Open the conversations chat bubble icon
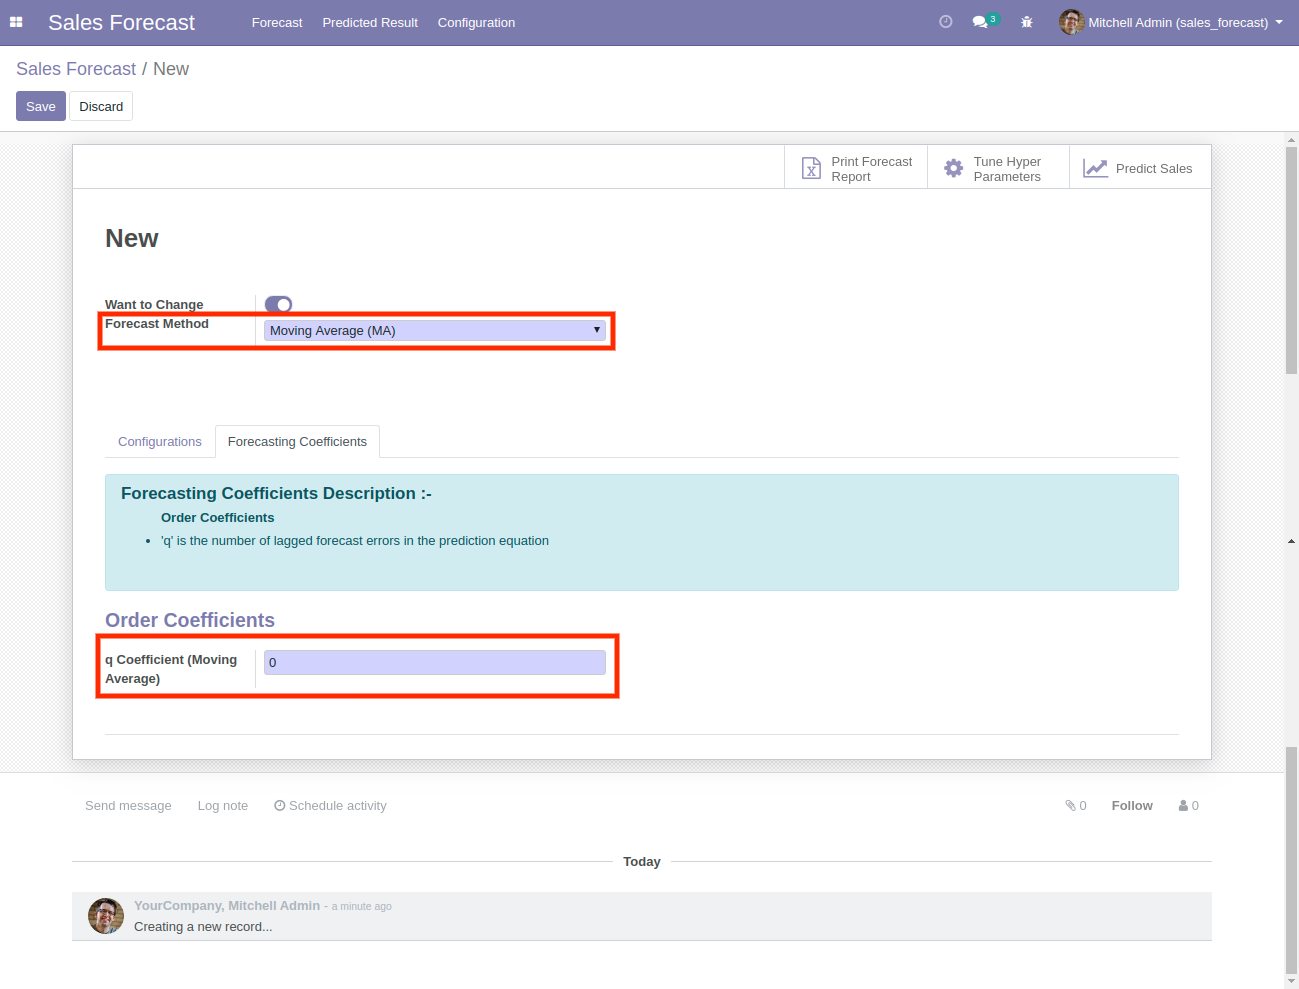Viewport: 1299px width, 989px height. pos(980,22)
